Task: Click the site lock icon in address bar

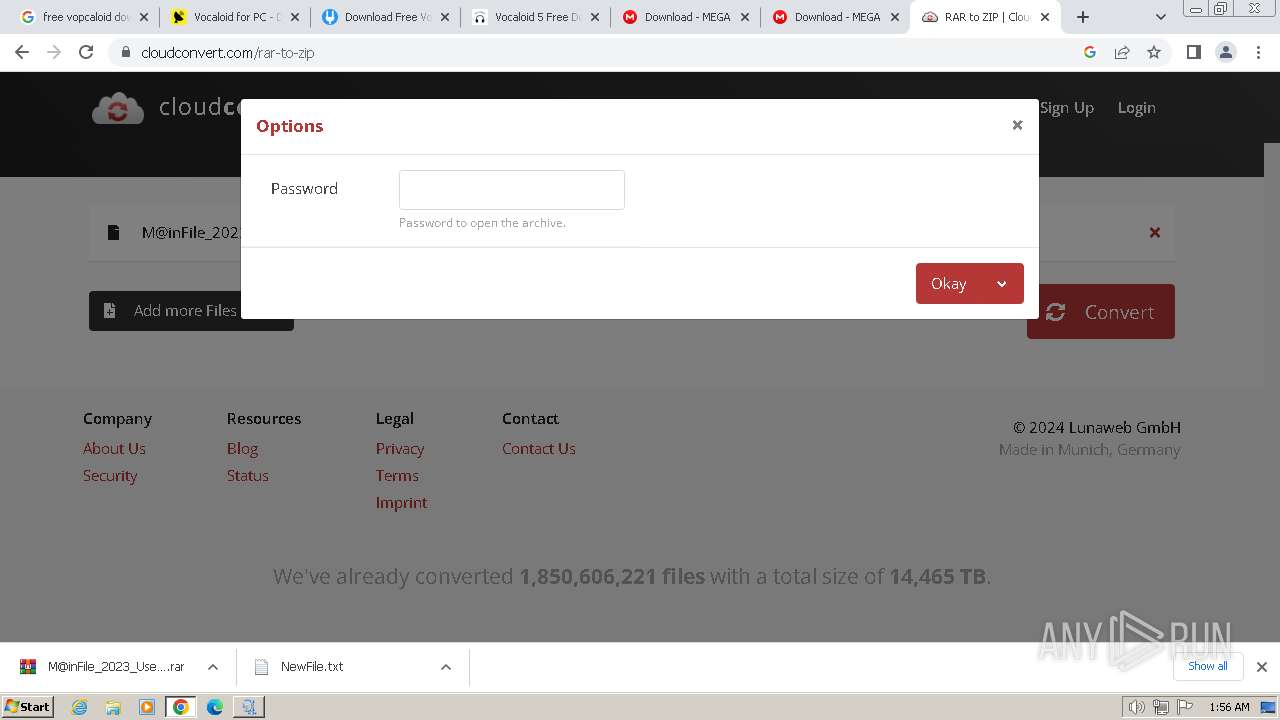Action: (126, 52)
